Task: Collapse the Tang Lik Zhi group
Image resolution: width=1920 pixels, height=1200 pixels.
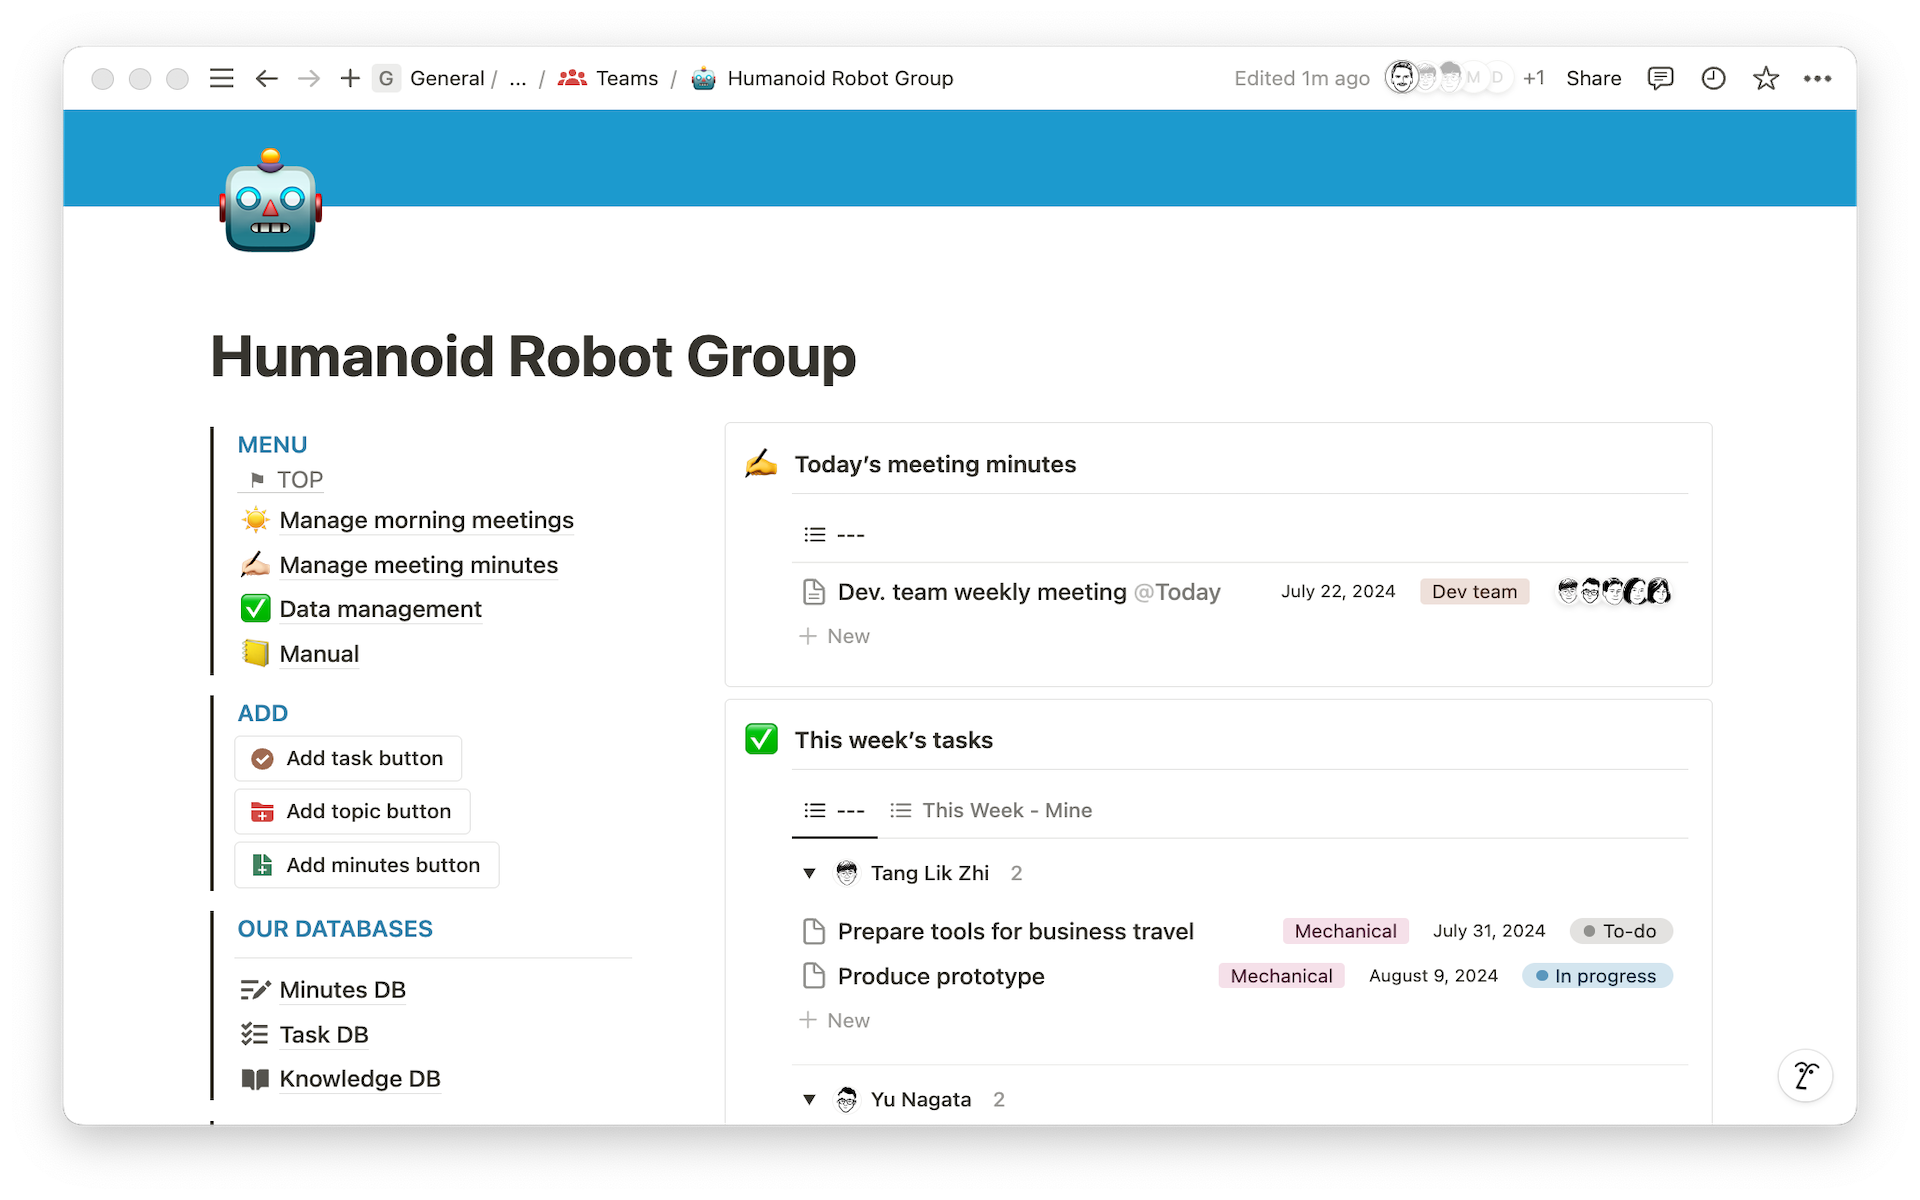Action: pos(809,873)
